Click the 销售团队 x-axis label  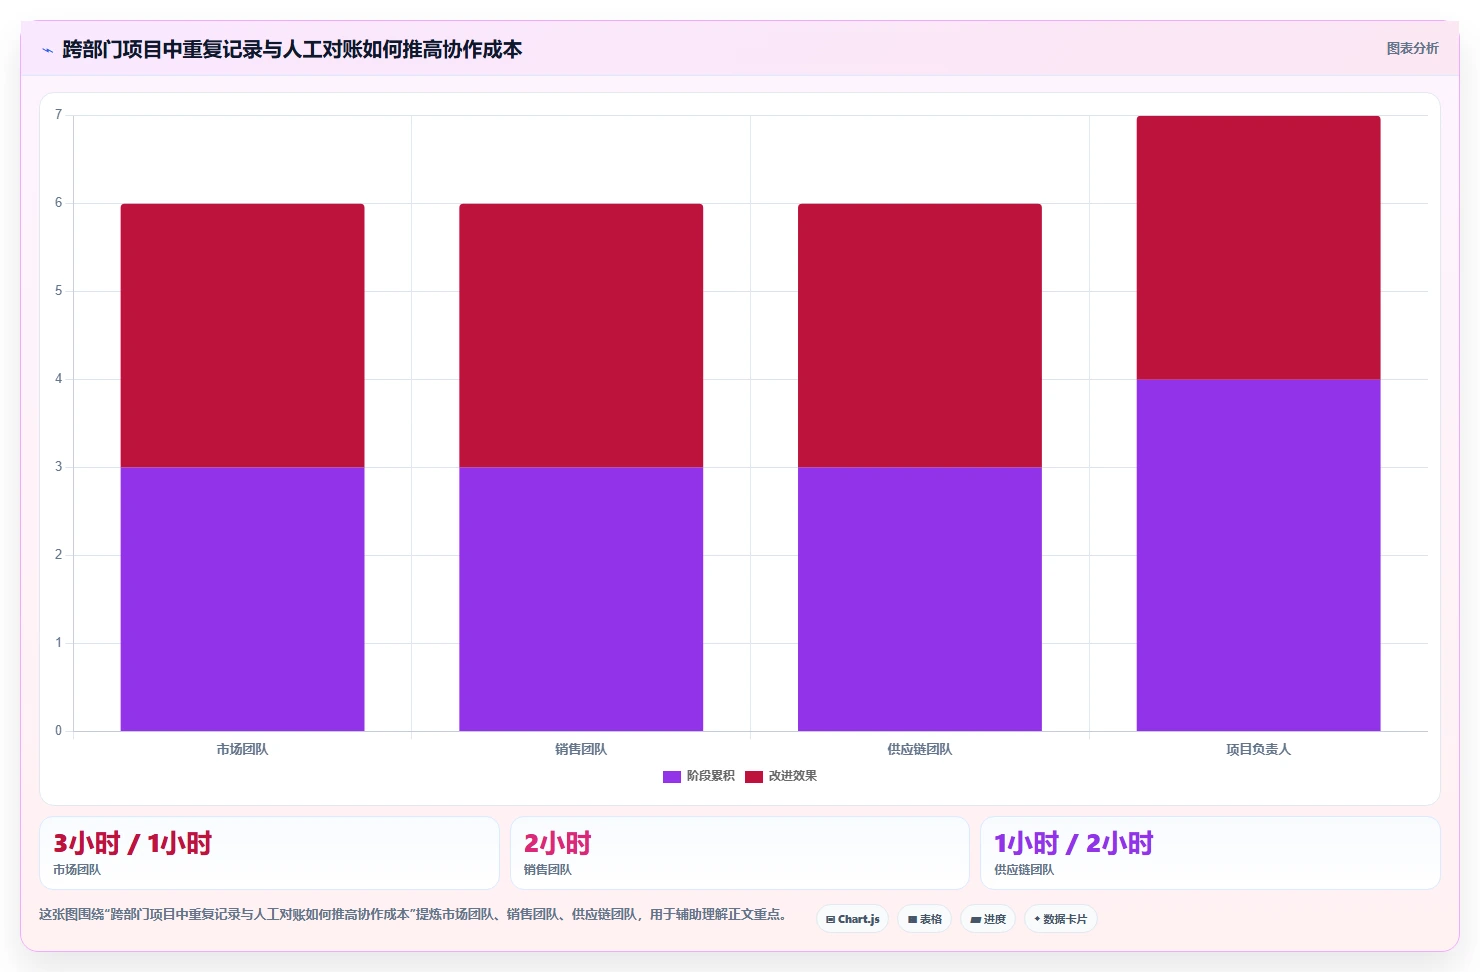coord(581,749)
